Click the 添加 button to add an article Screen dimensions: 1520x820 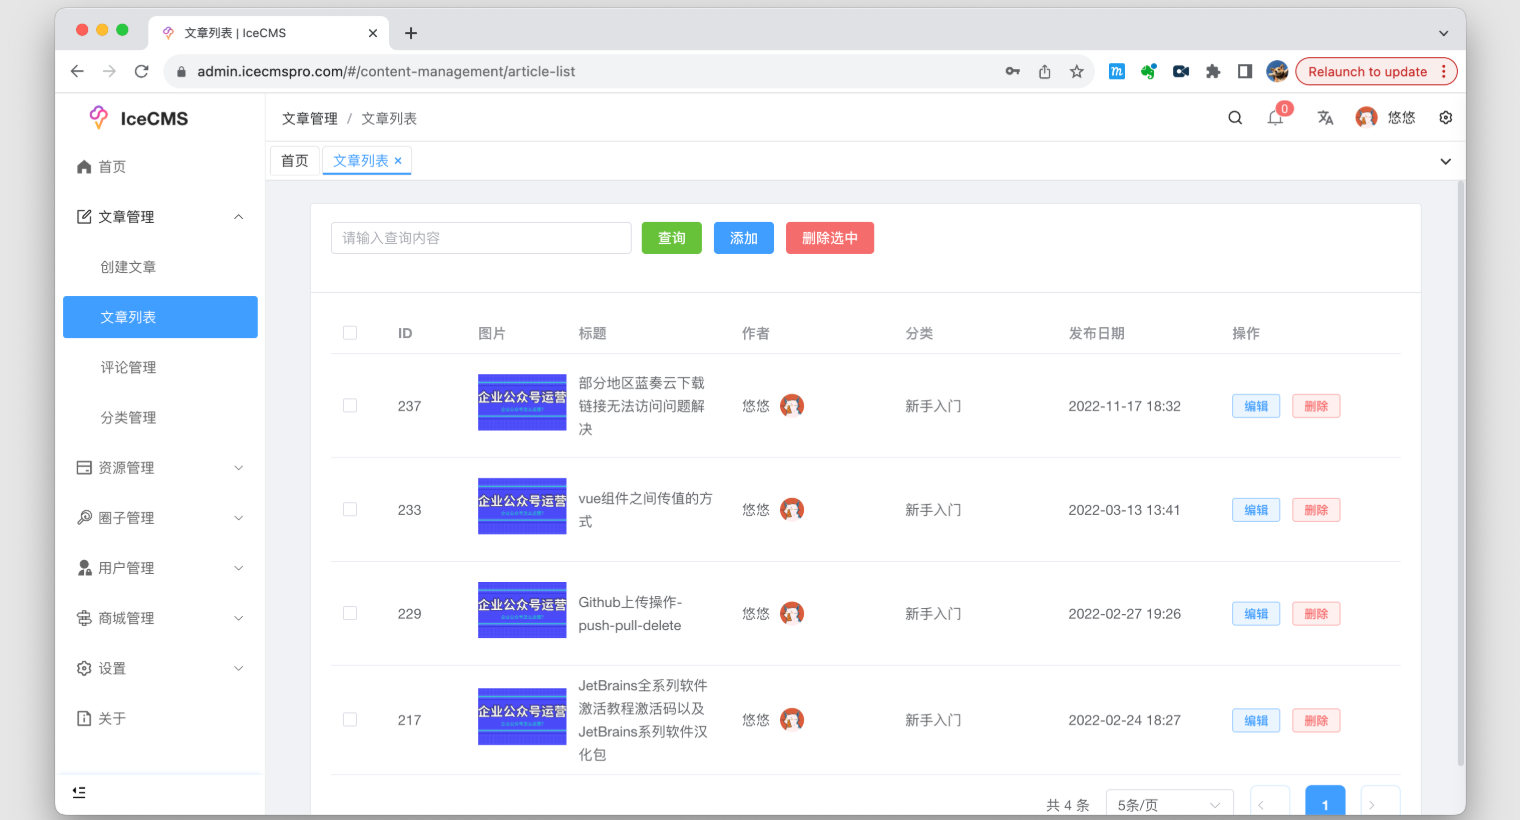[x=743, y=237]
